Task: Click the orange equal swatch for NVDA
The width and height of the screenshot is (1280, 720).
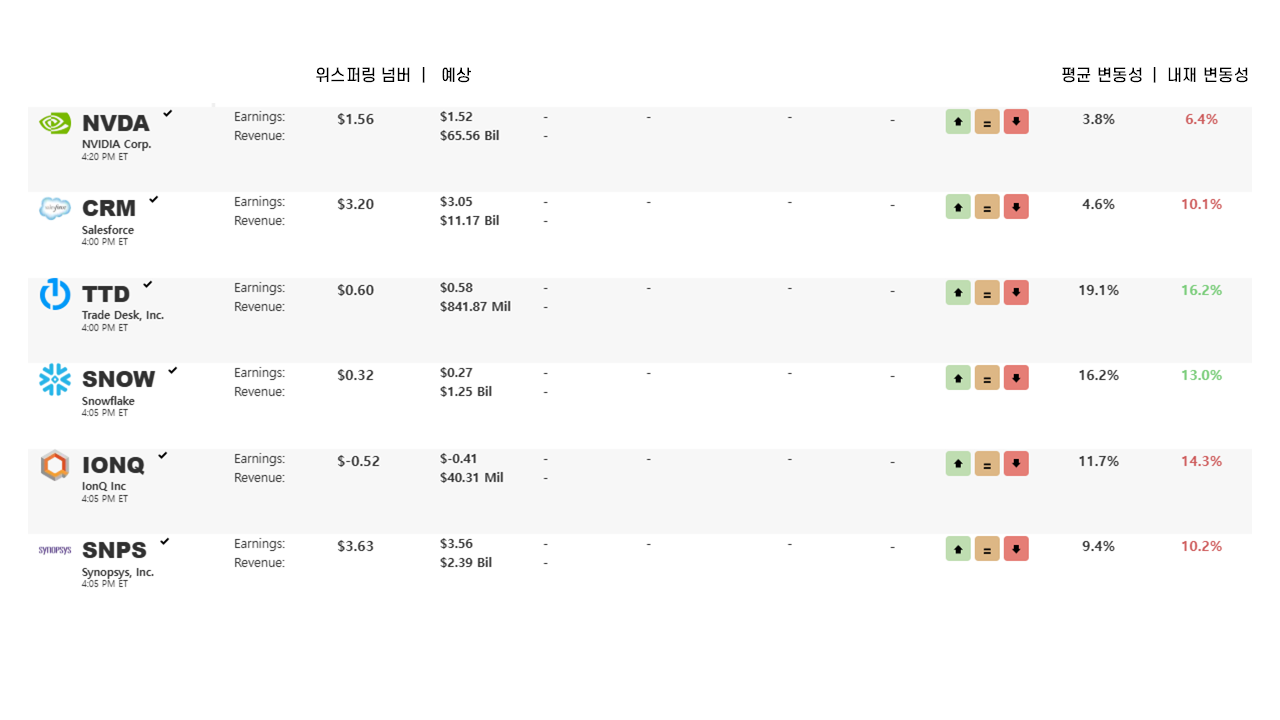Action: (987, 122)
